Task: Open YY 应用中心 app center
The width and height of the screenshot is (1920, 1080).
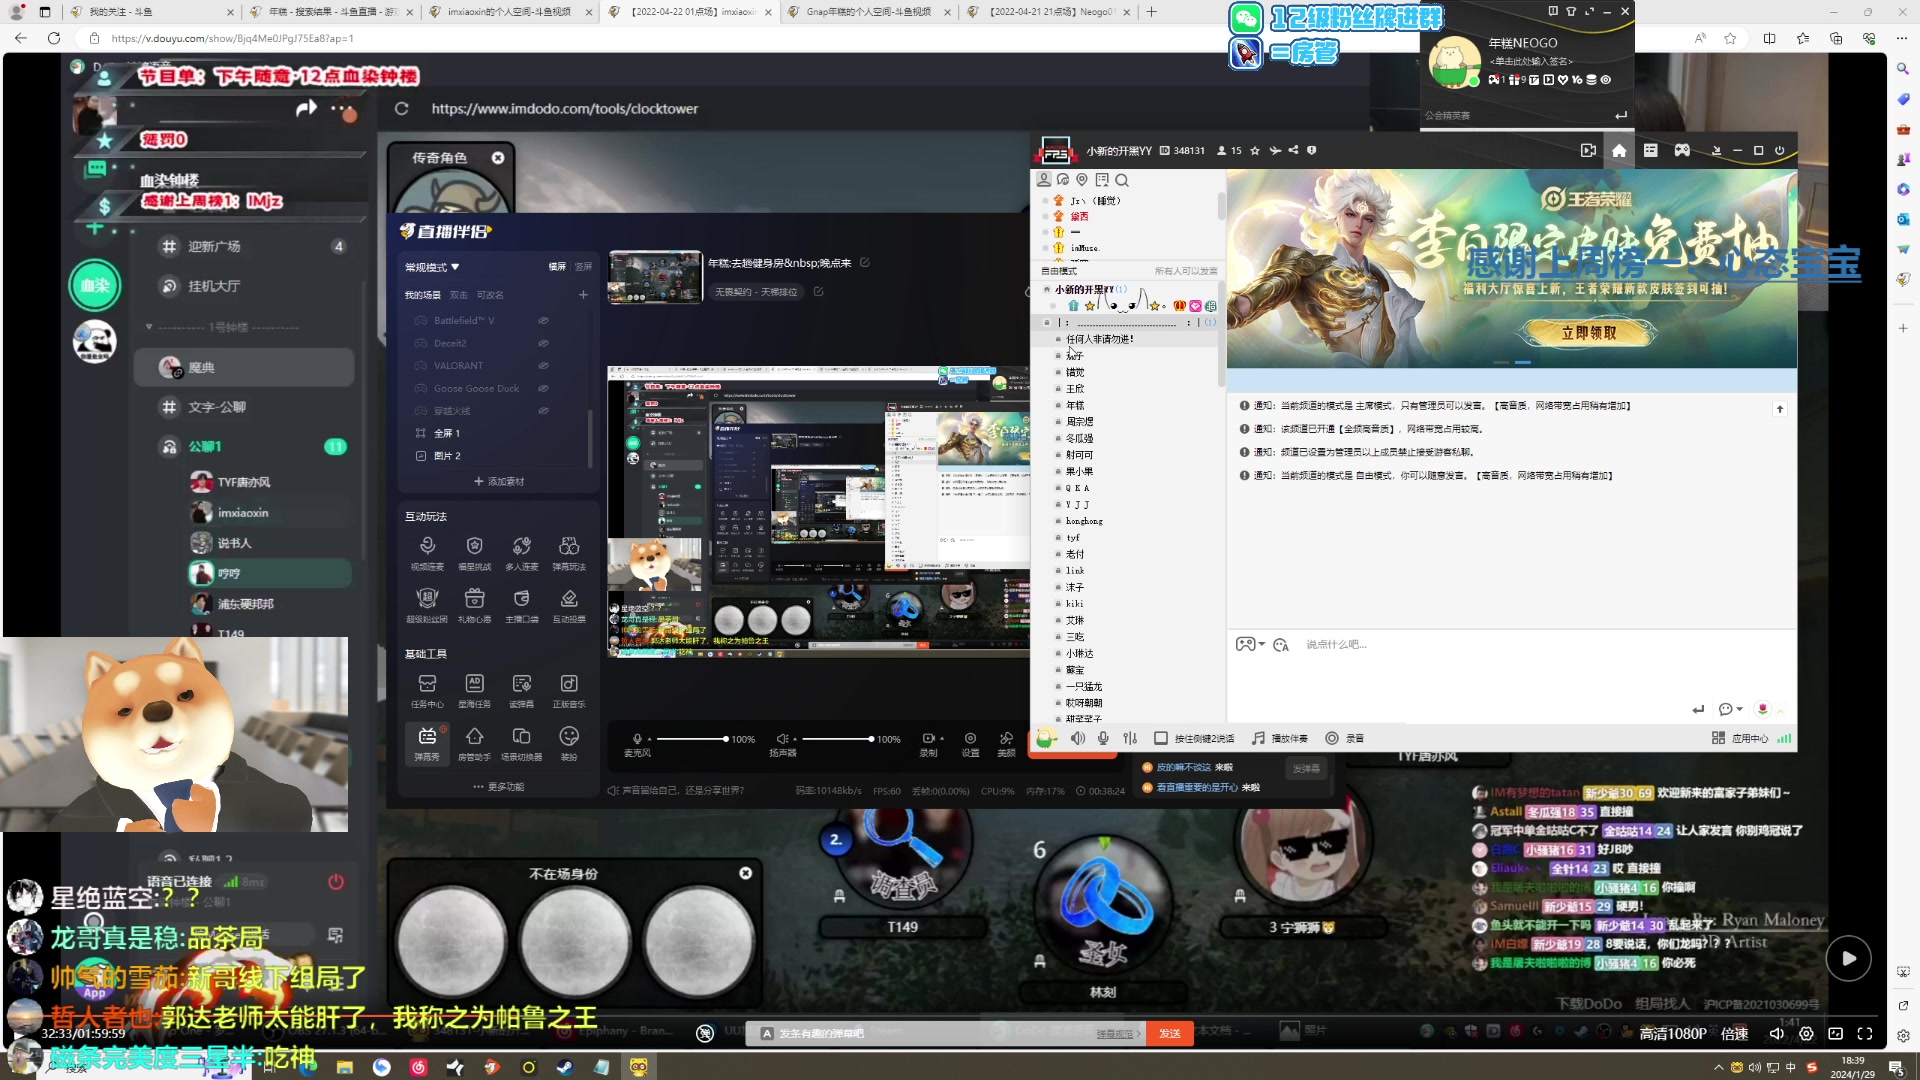Action: (1740, 738)
